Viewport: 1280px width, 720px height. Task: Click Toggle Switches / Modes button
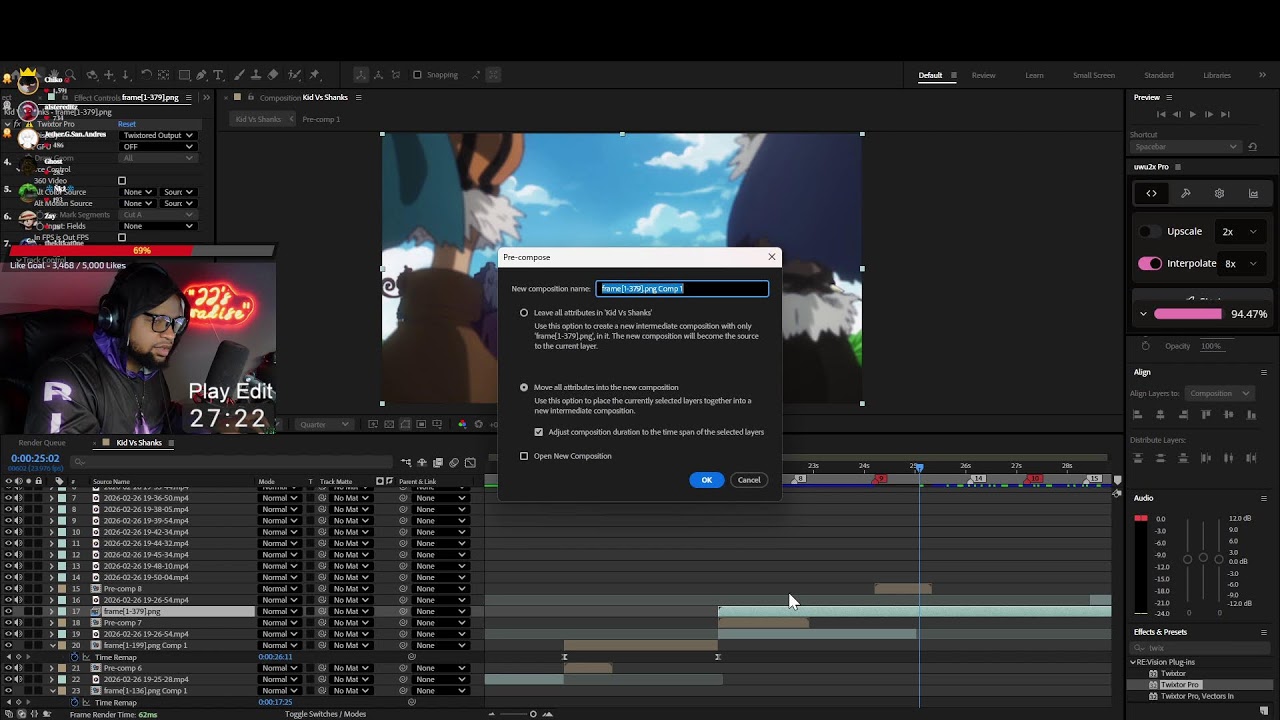click(325, 714)
